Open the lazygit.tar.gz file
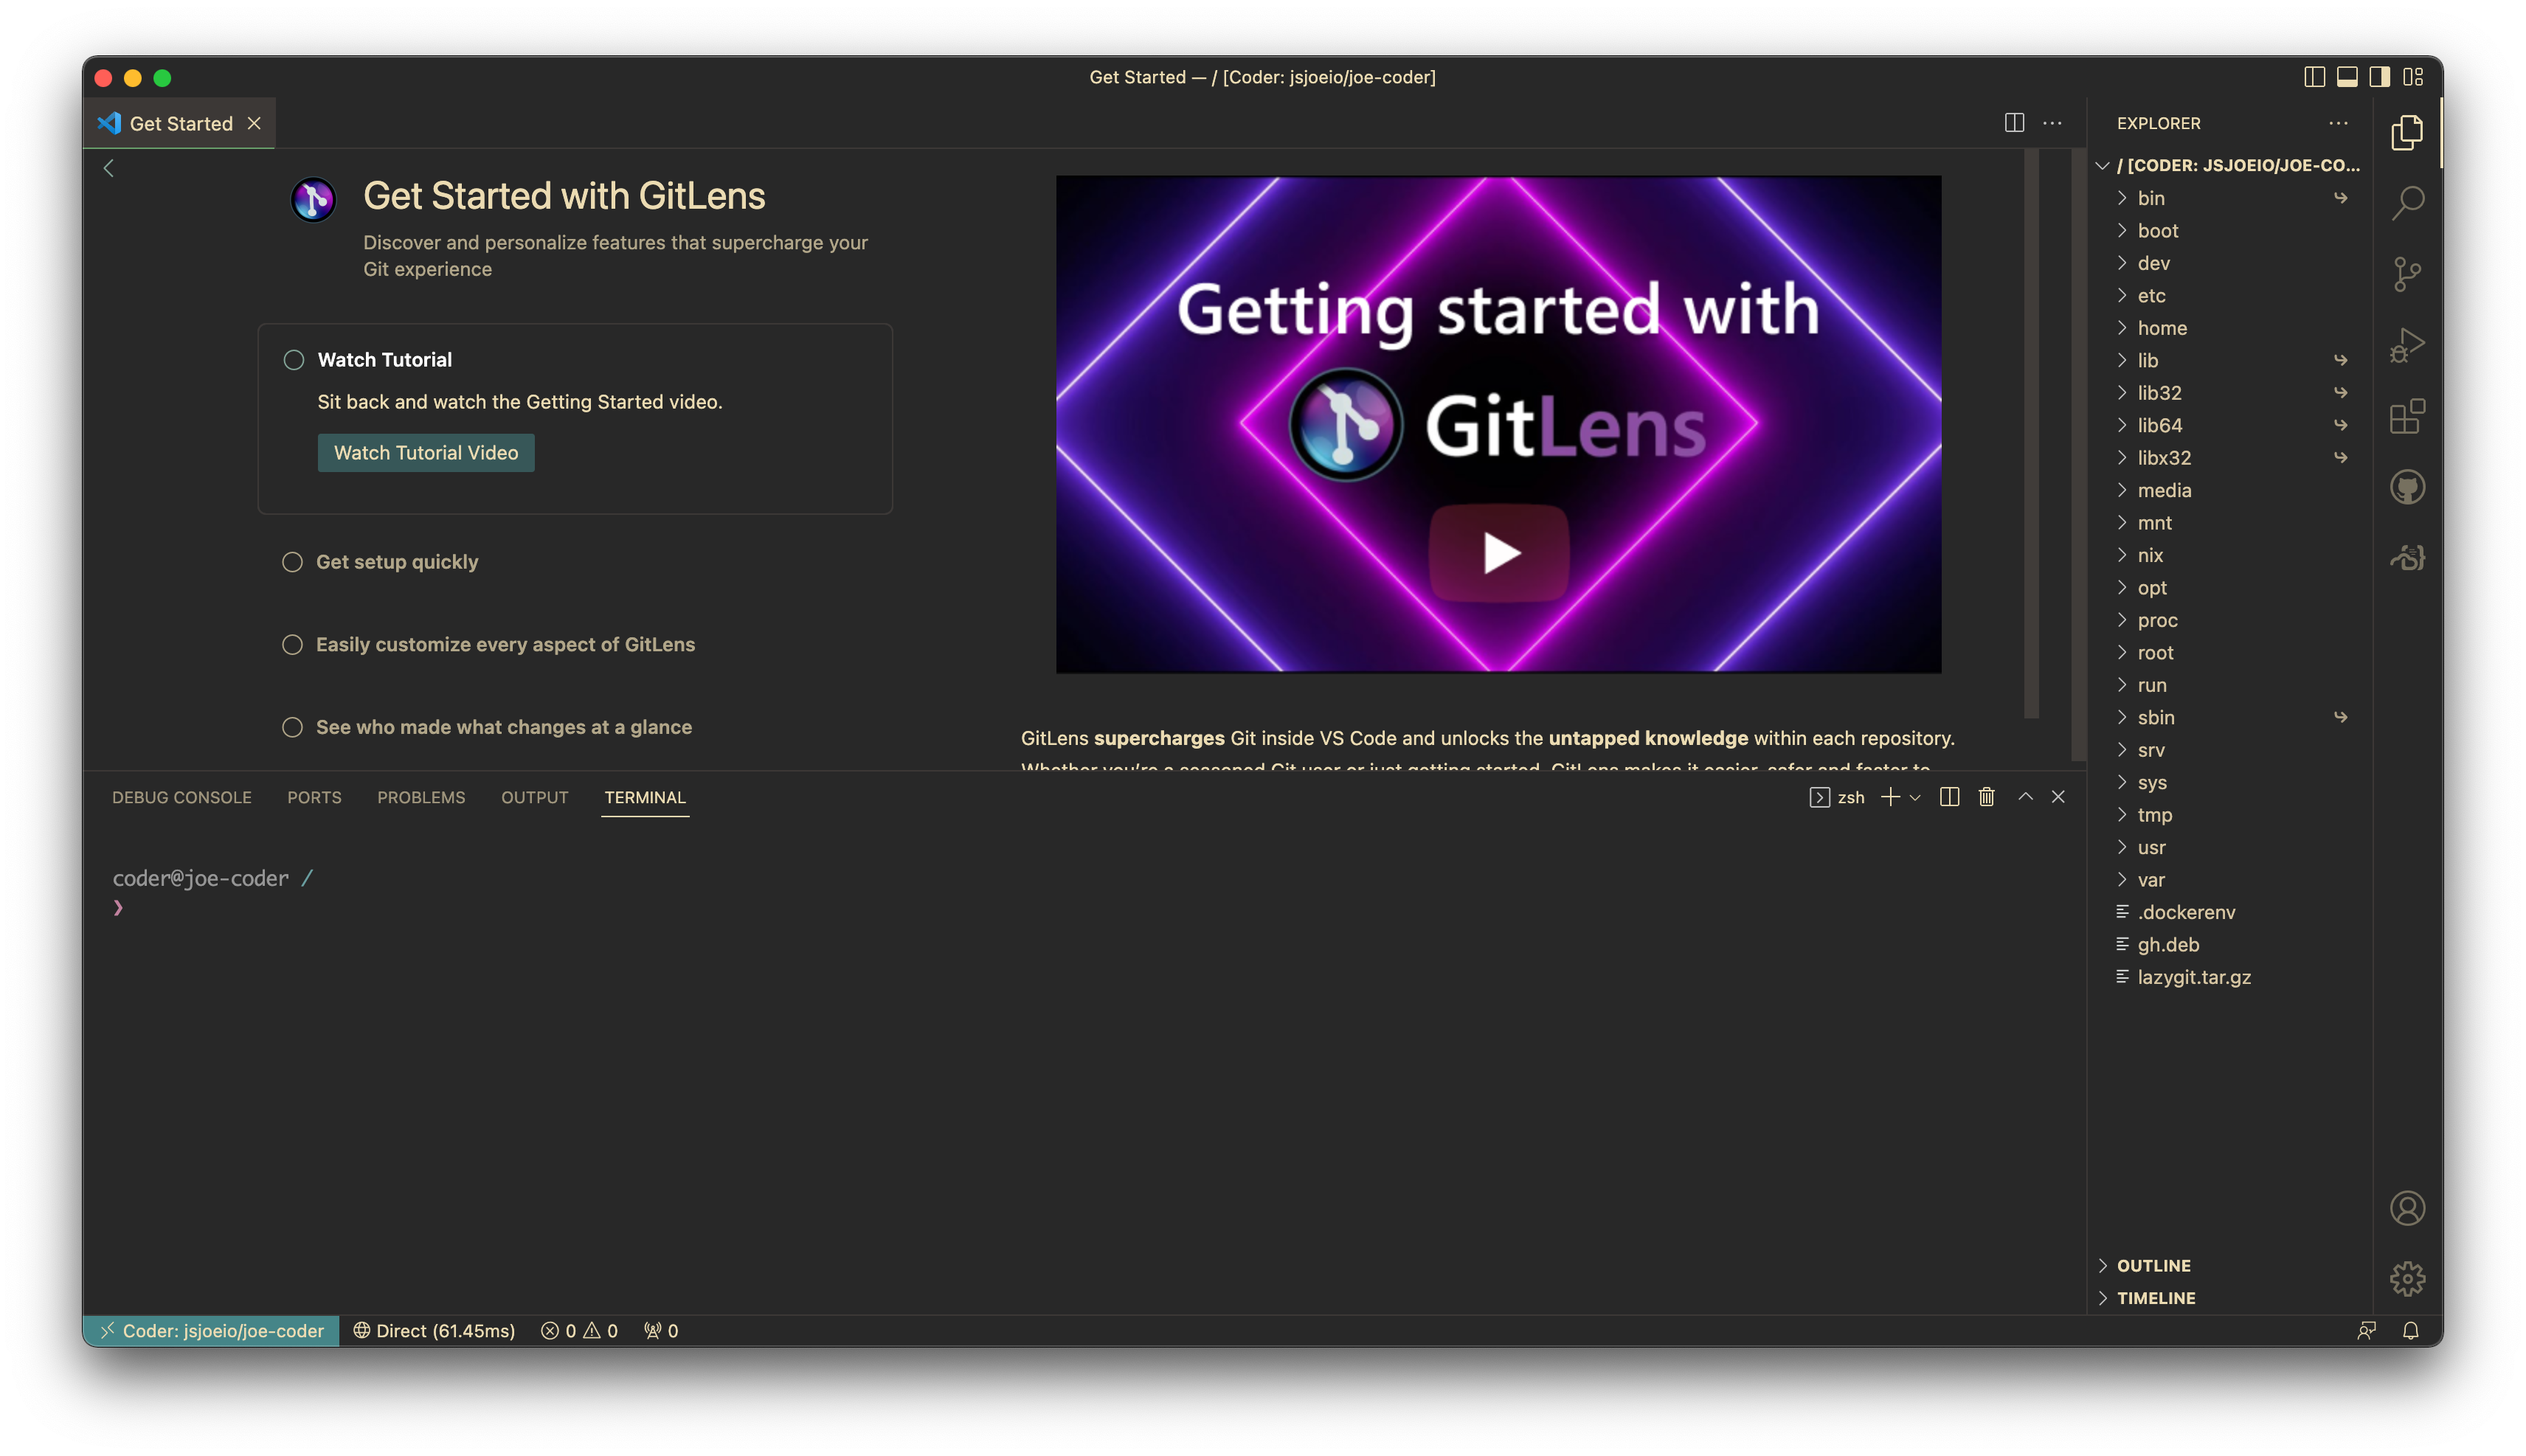 [x=2232, y=977]
